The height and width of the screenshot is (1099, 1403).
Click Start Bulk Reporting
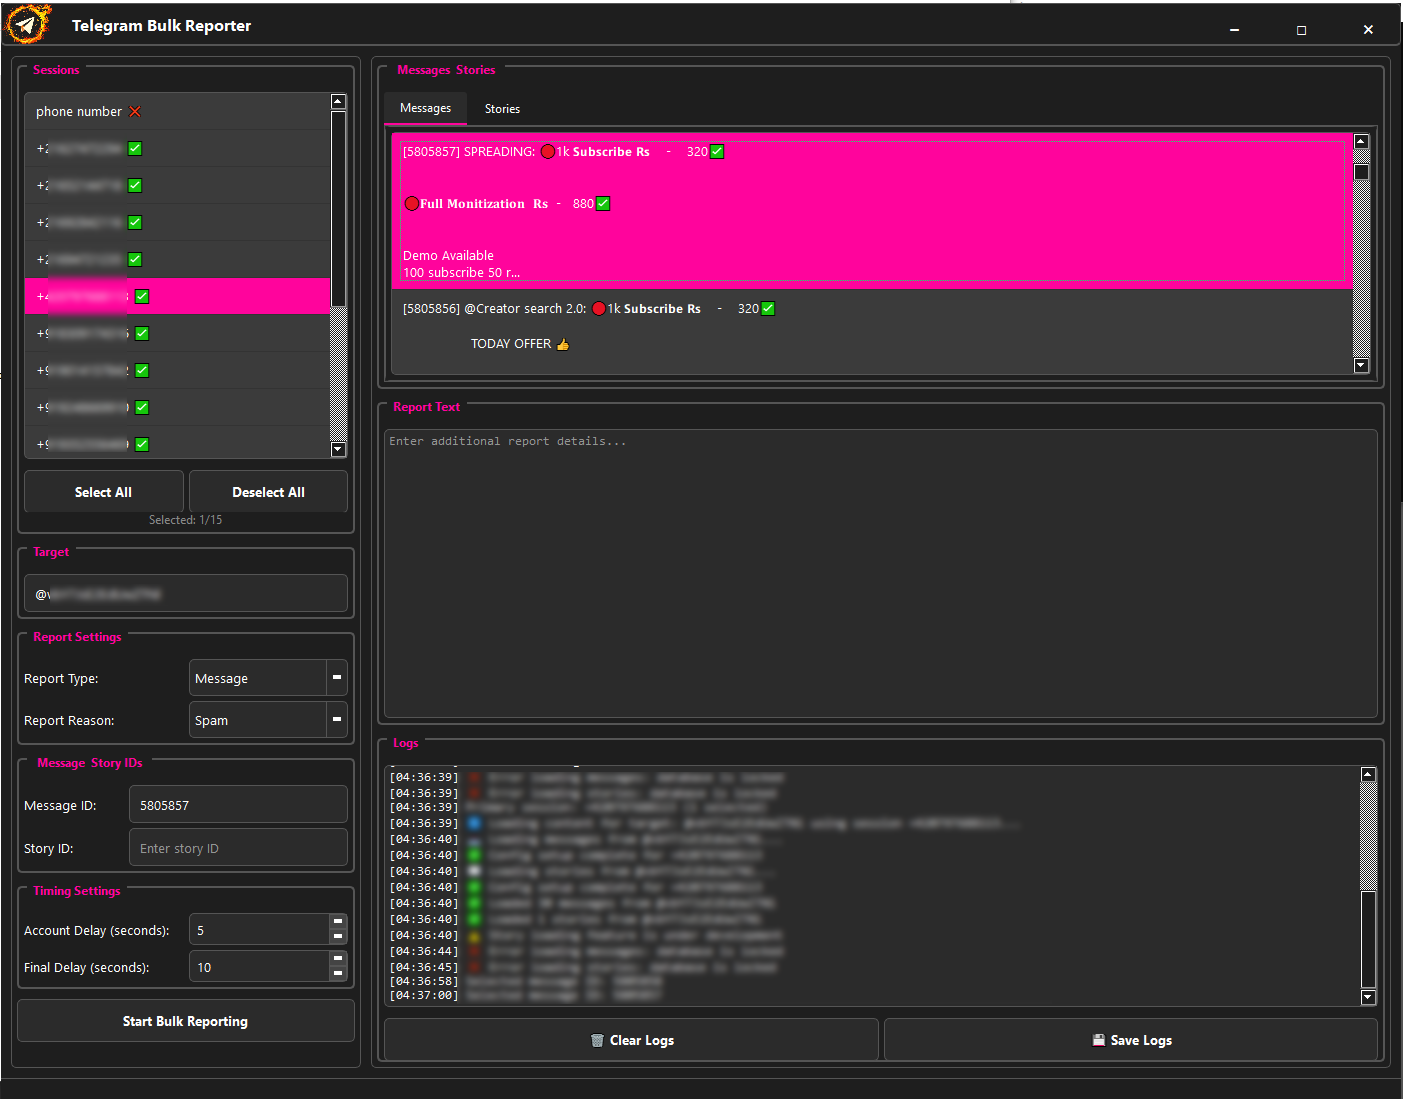[x=185, y=1020]
